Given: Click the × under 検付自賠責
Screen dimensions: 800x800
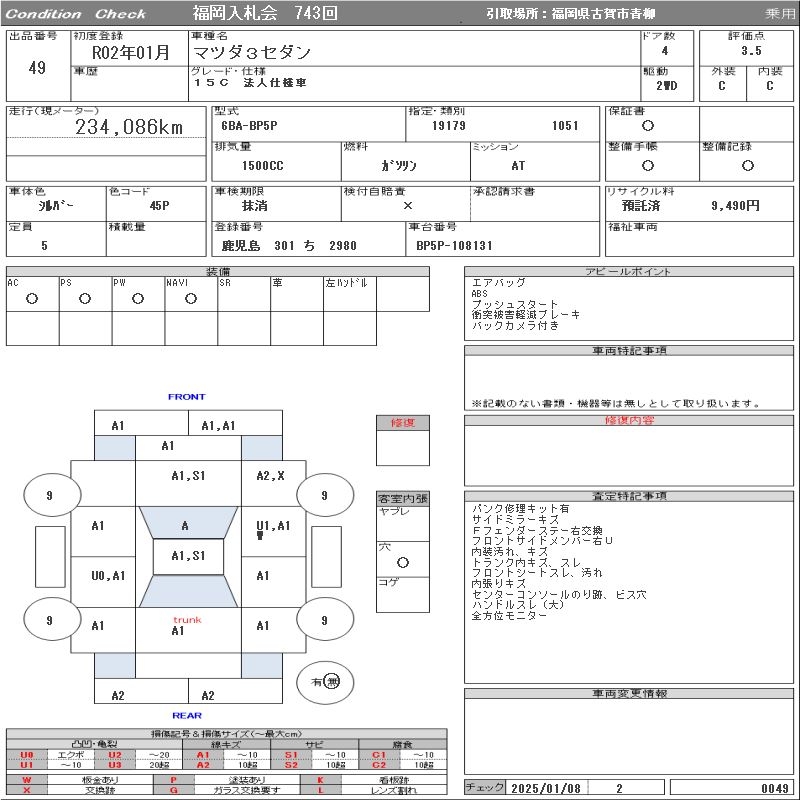Looking at the screenshot, I should pyautogui.click(x=408, y=206).
